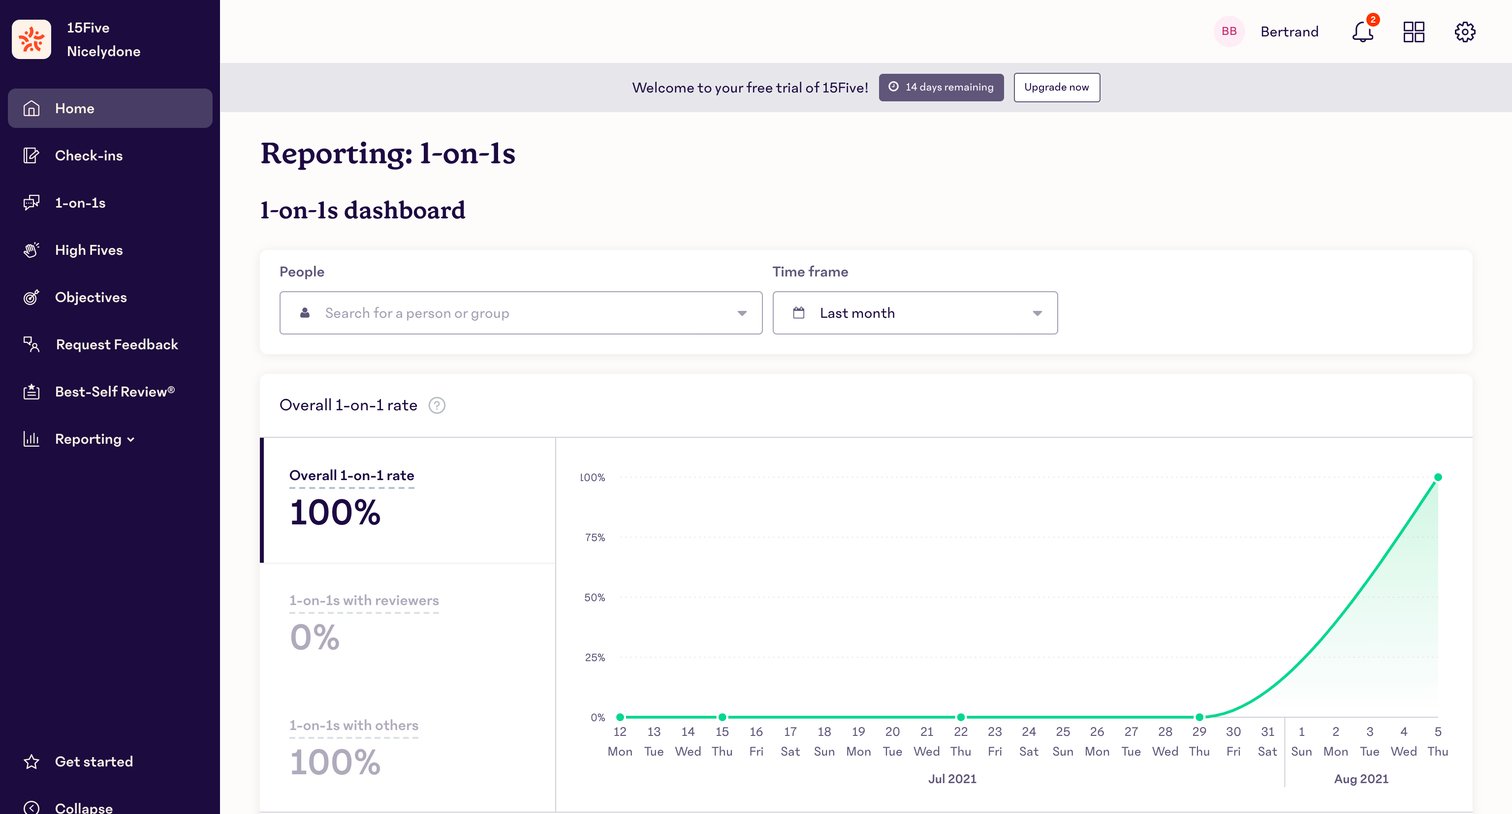
Task: Click the Aug 2021 axis label
Action: (x=1361, y=779)
